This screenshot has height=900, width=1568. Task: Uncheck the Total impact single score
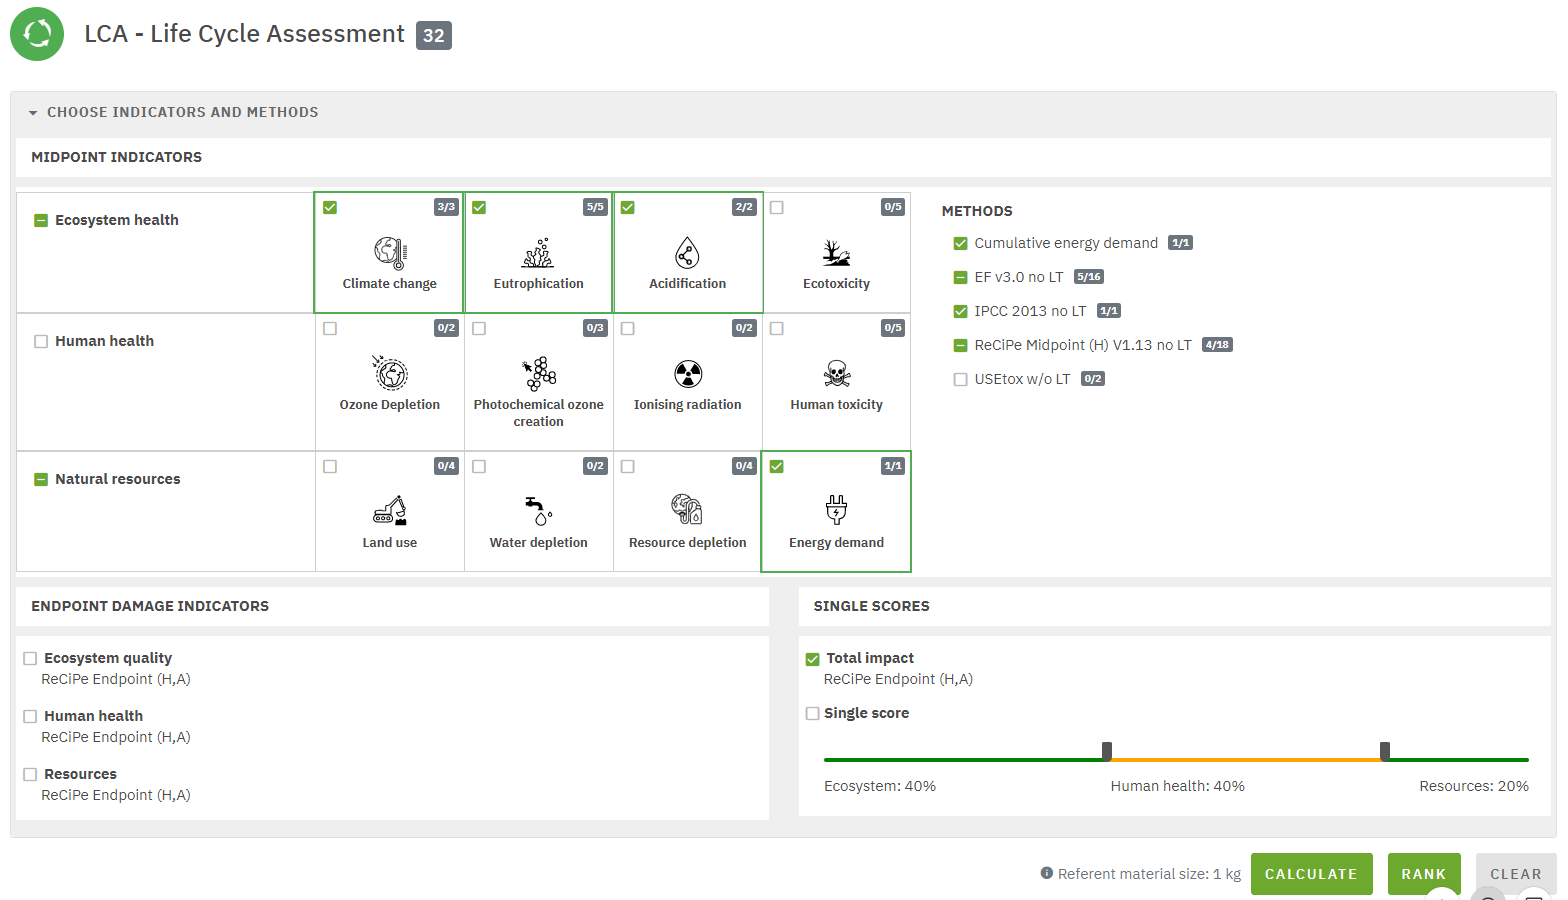click(x=812, y=659)
